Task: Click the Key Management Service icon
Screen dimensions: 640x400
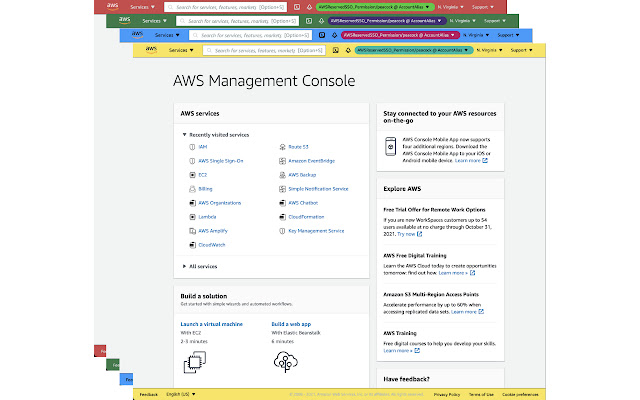Action: tap(282, 231)
